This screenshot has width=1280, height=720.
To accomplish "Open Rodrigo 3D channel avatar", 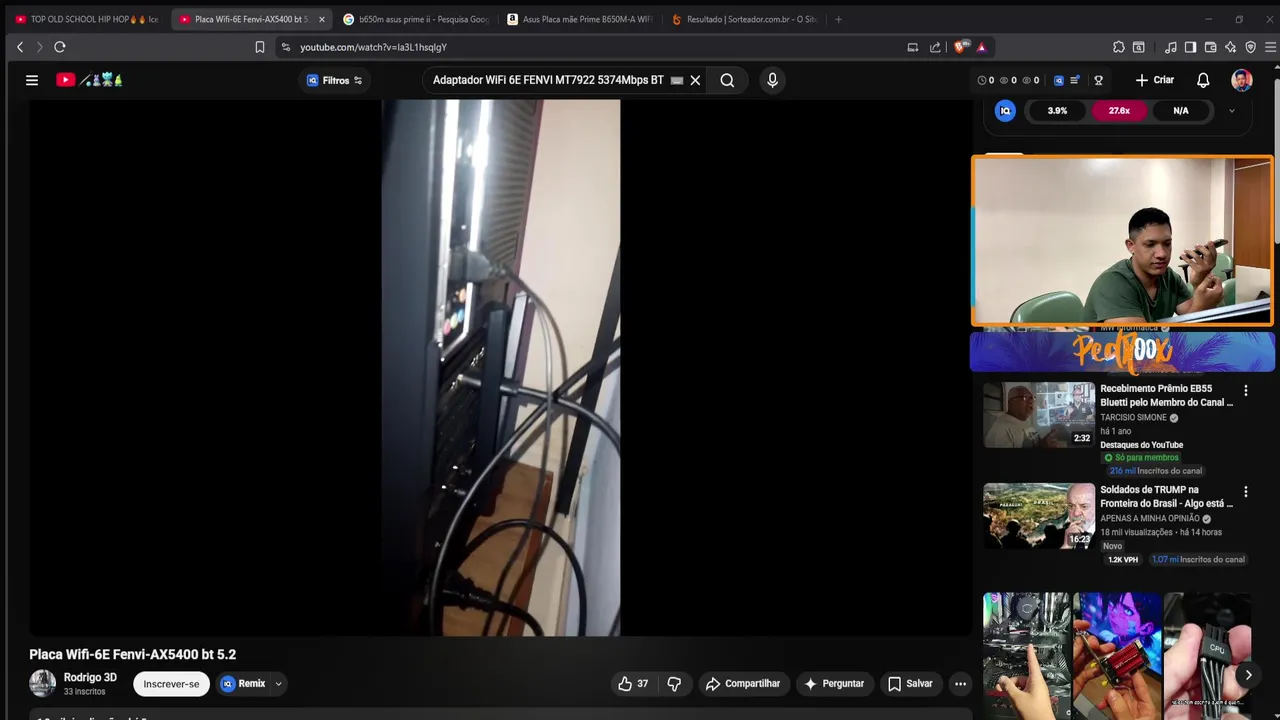I will click(x=43, y=683).
